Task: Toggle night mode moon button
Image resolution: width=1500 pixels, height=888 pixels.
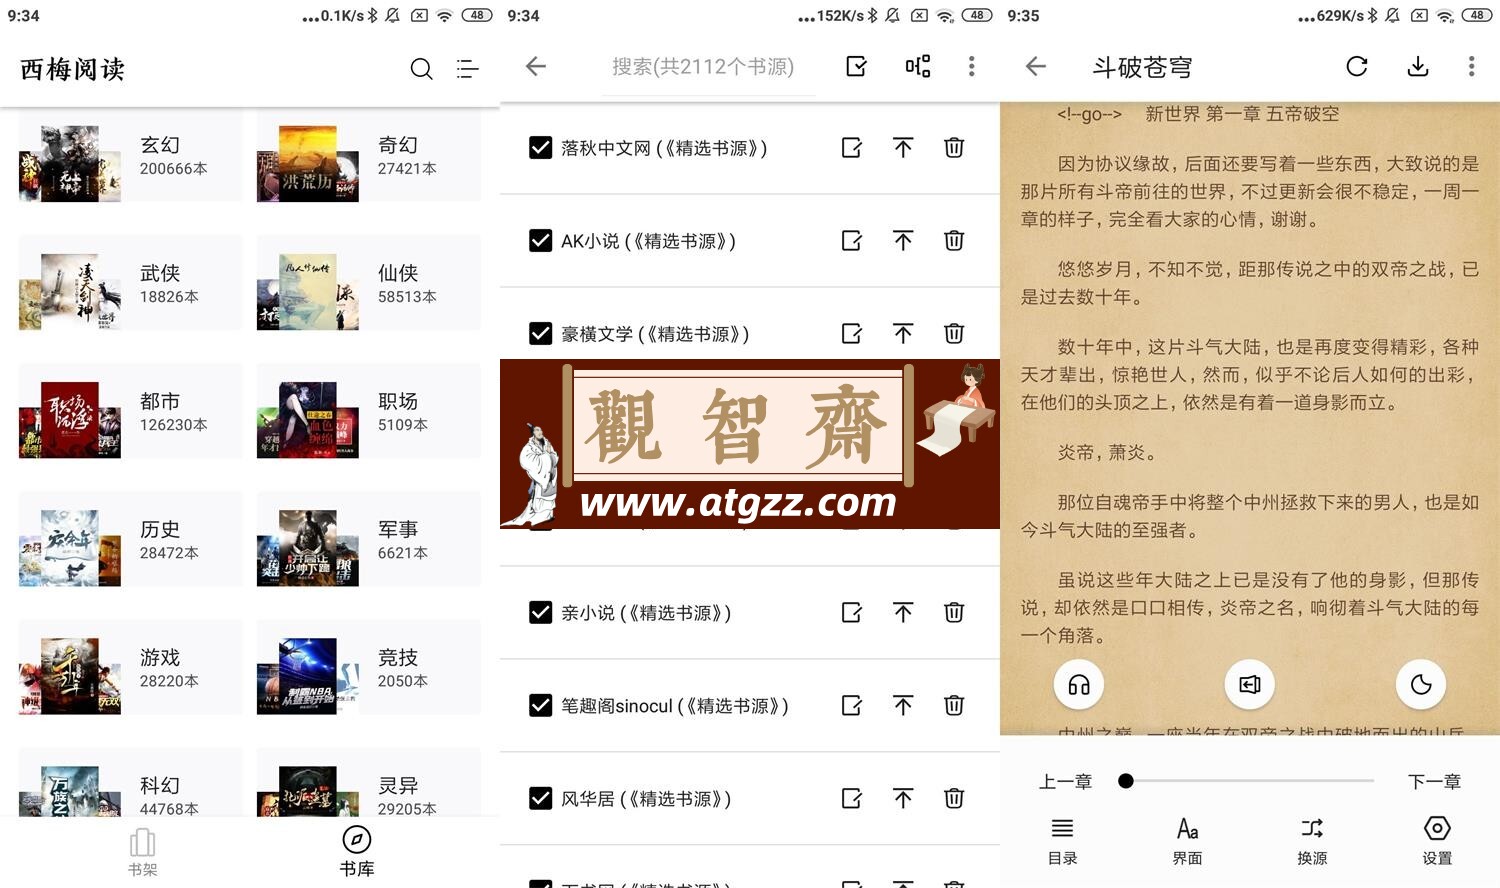Action: [x=1421, y=685]
